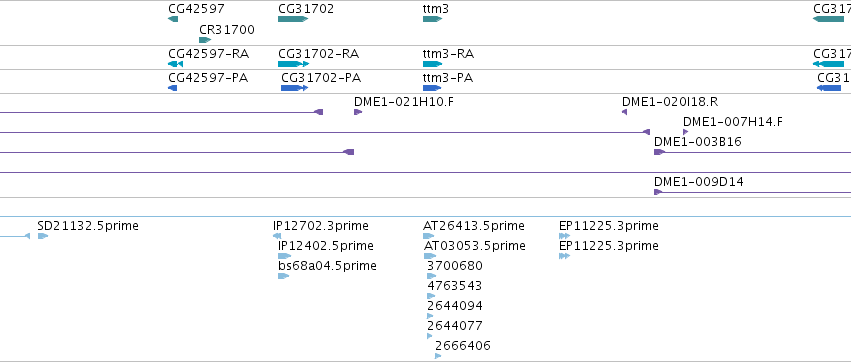The image size is (851, 362).
Task: Select the EP11225.3prime top EST glyph
Action: pyautogui.click(x=564, y=236)
